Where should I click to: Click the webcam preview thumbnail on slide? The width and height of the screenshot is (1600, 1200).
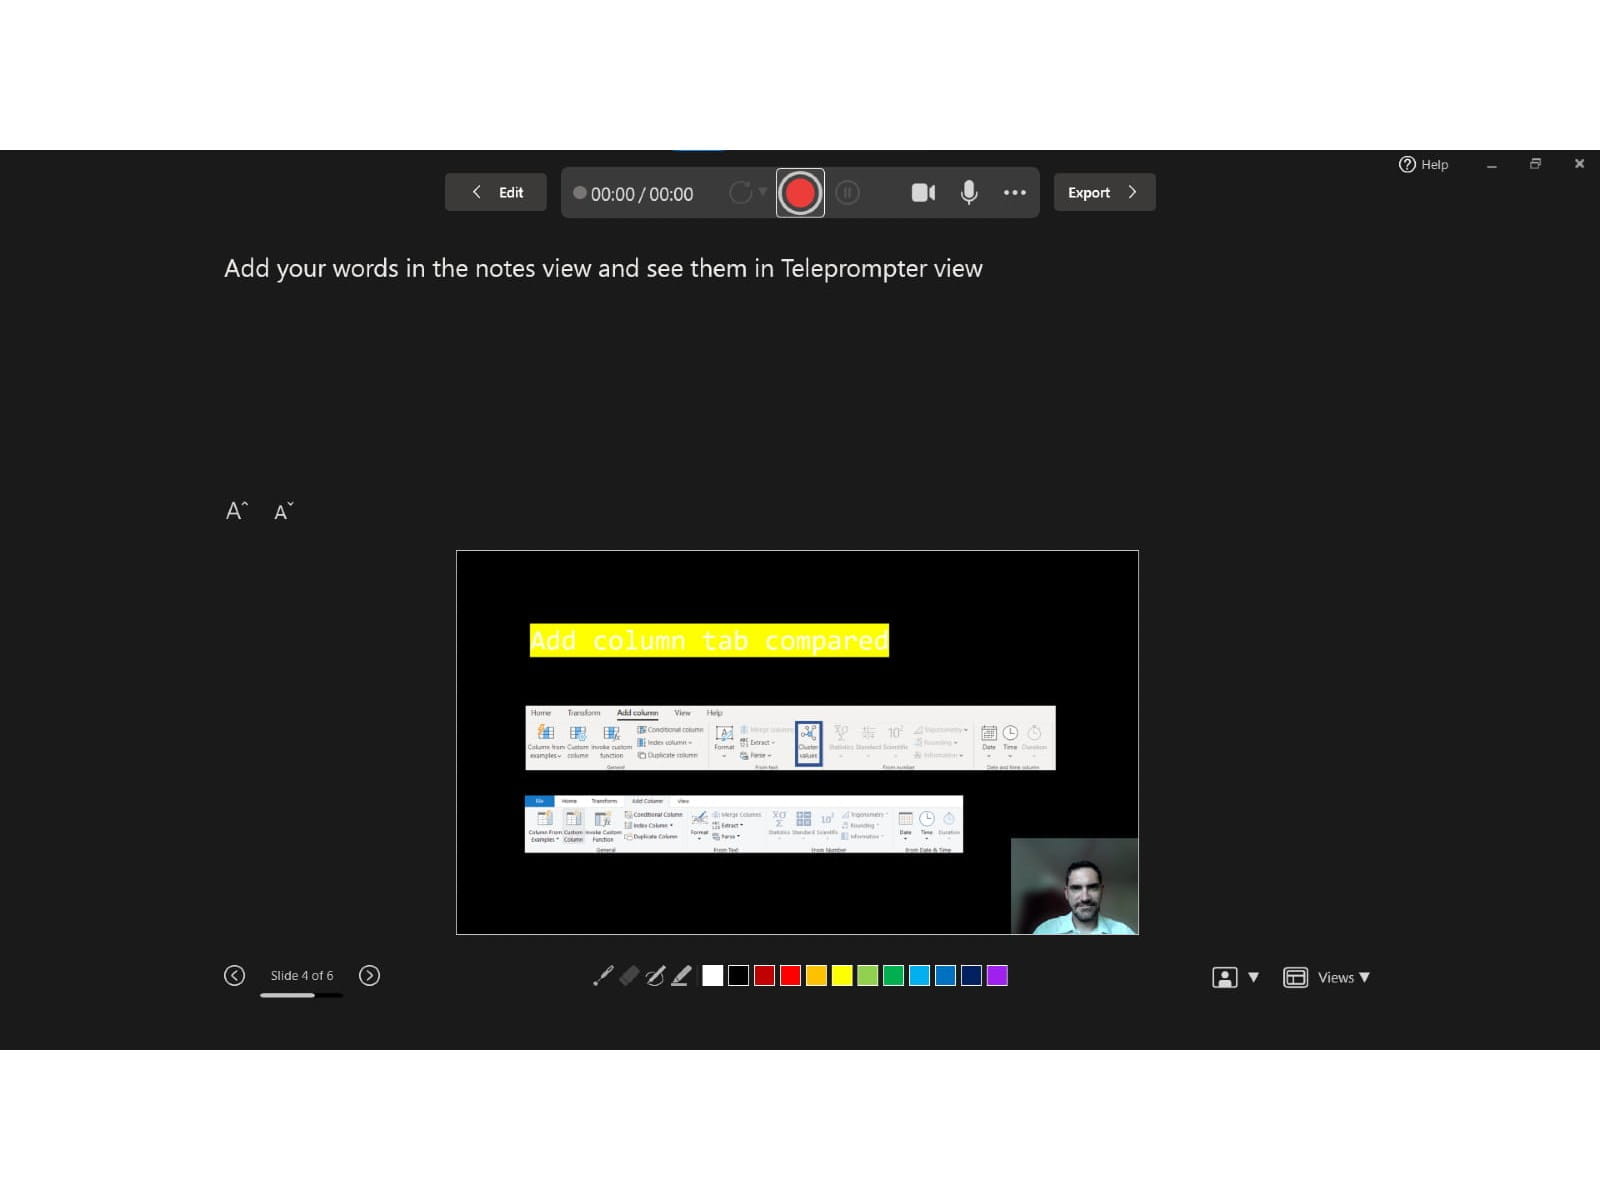[1074, 886]
